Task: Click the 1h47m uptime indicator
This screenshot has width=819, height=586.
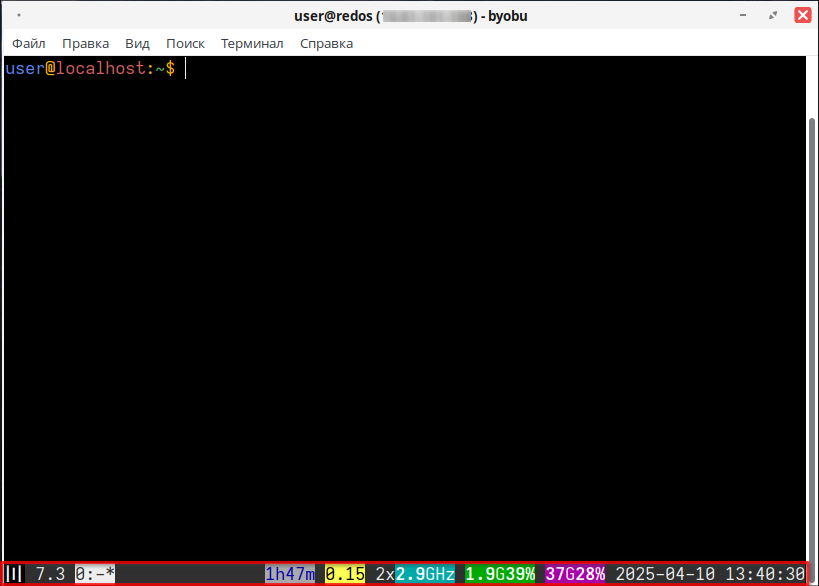Action: pos(290,574)
